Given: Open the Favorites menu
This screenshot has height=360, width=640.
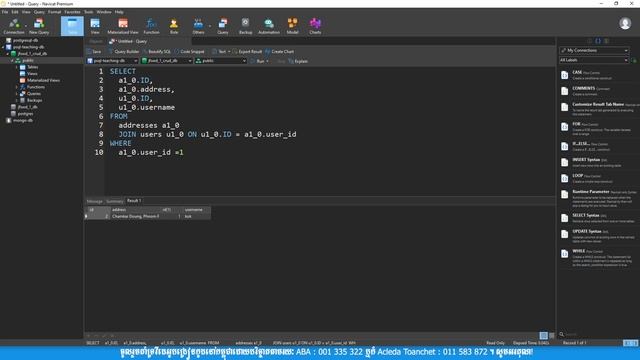Looking at the screenshot, I should point(72,12).
